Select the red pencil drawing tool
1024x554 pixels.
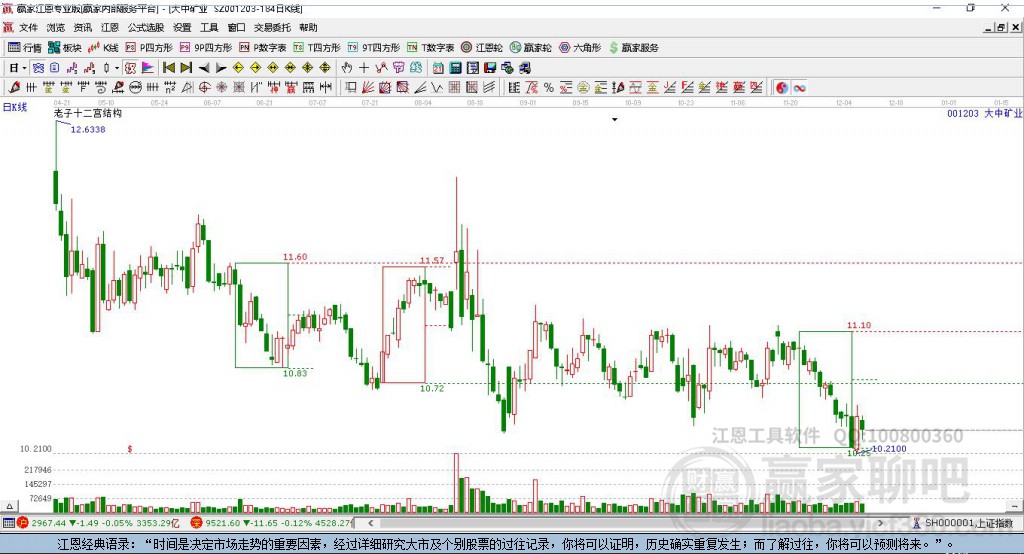[14, 88]
